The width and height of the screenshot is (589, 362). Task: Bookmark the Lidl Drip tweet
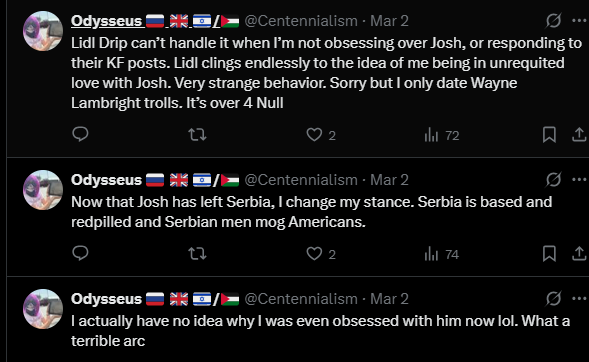click(x=549, y=134)
